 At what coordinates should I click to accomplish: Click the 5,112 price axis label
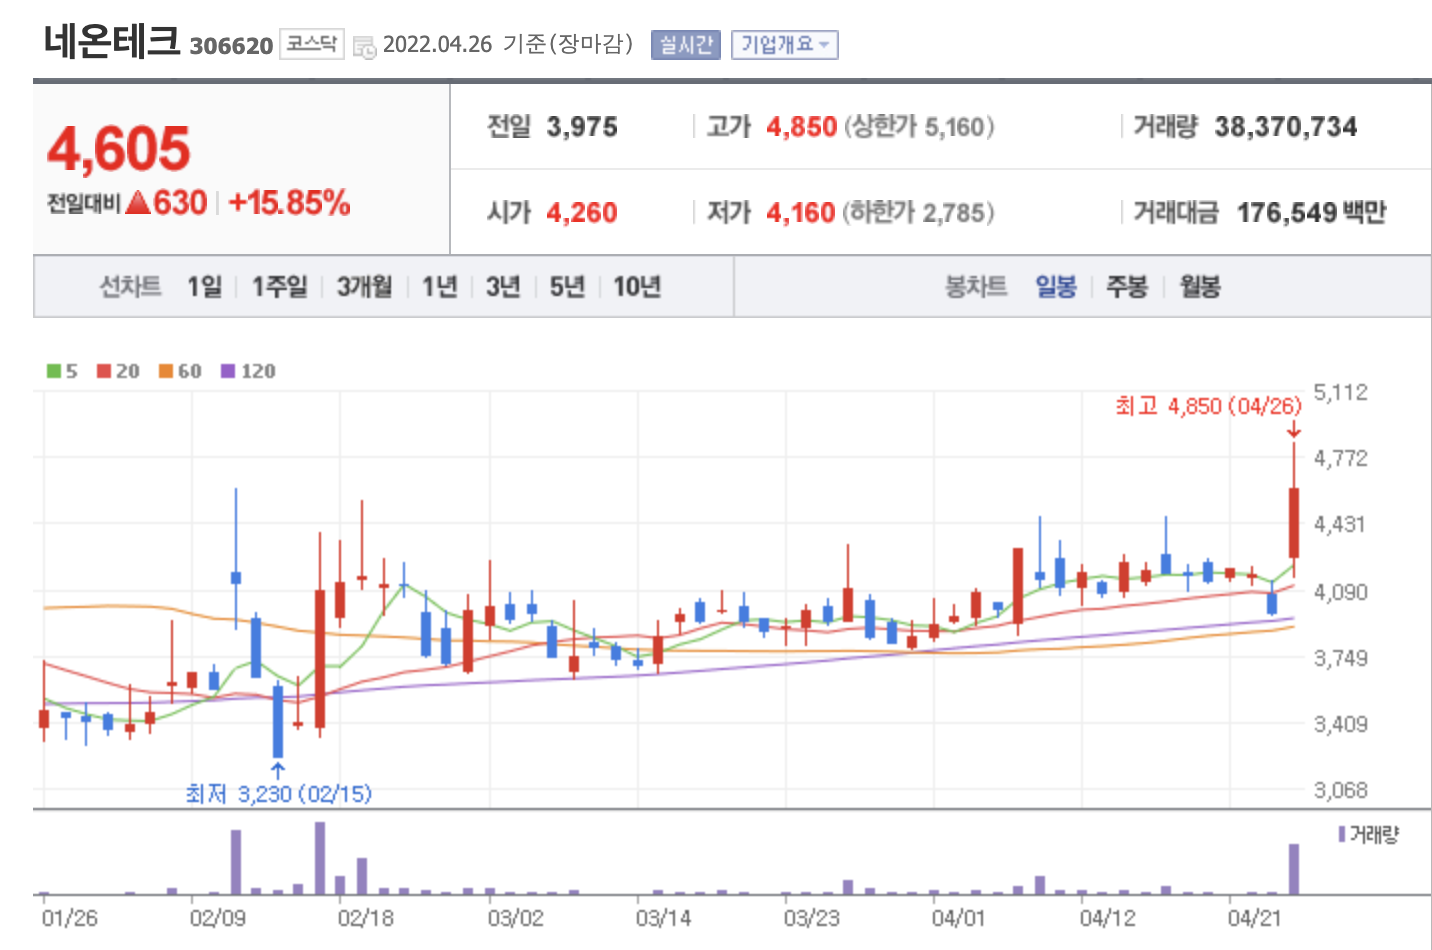tap(1340, 393)
